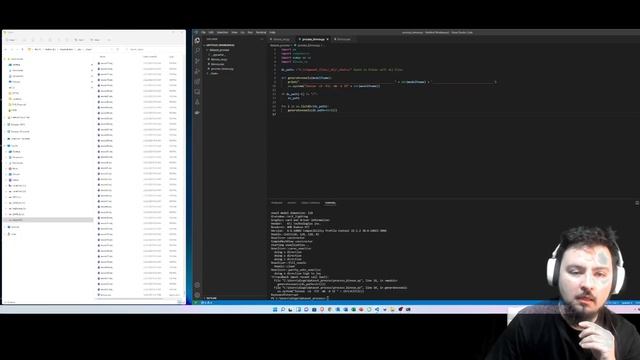
Task: Click the remote indicator in VS Code status bar
Action: pyautogui.click(x=196, y=302)
